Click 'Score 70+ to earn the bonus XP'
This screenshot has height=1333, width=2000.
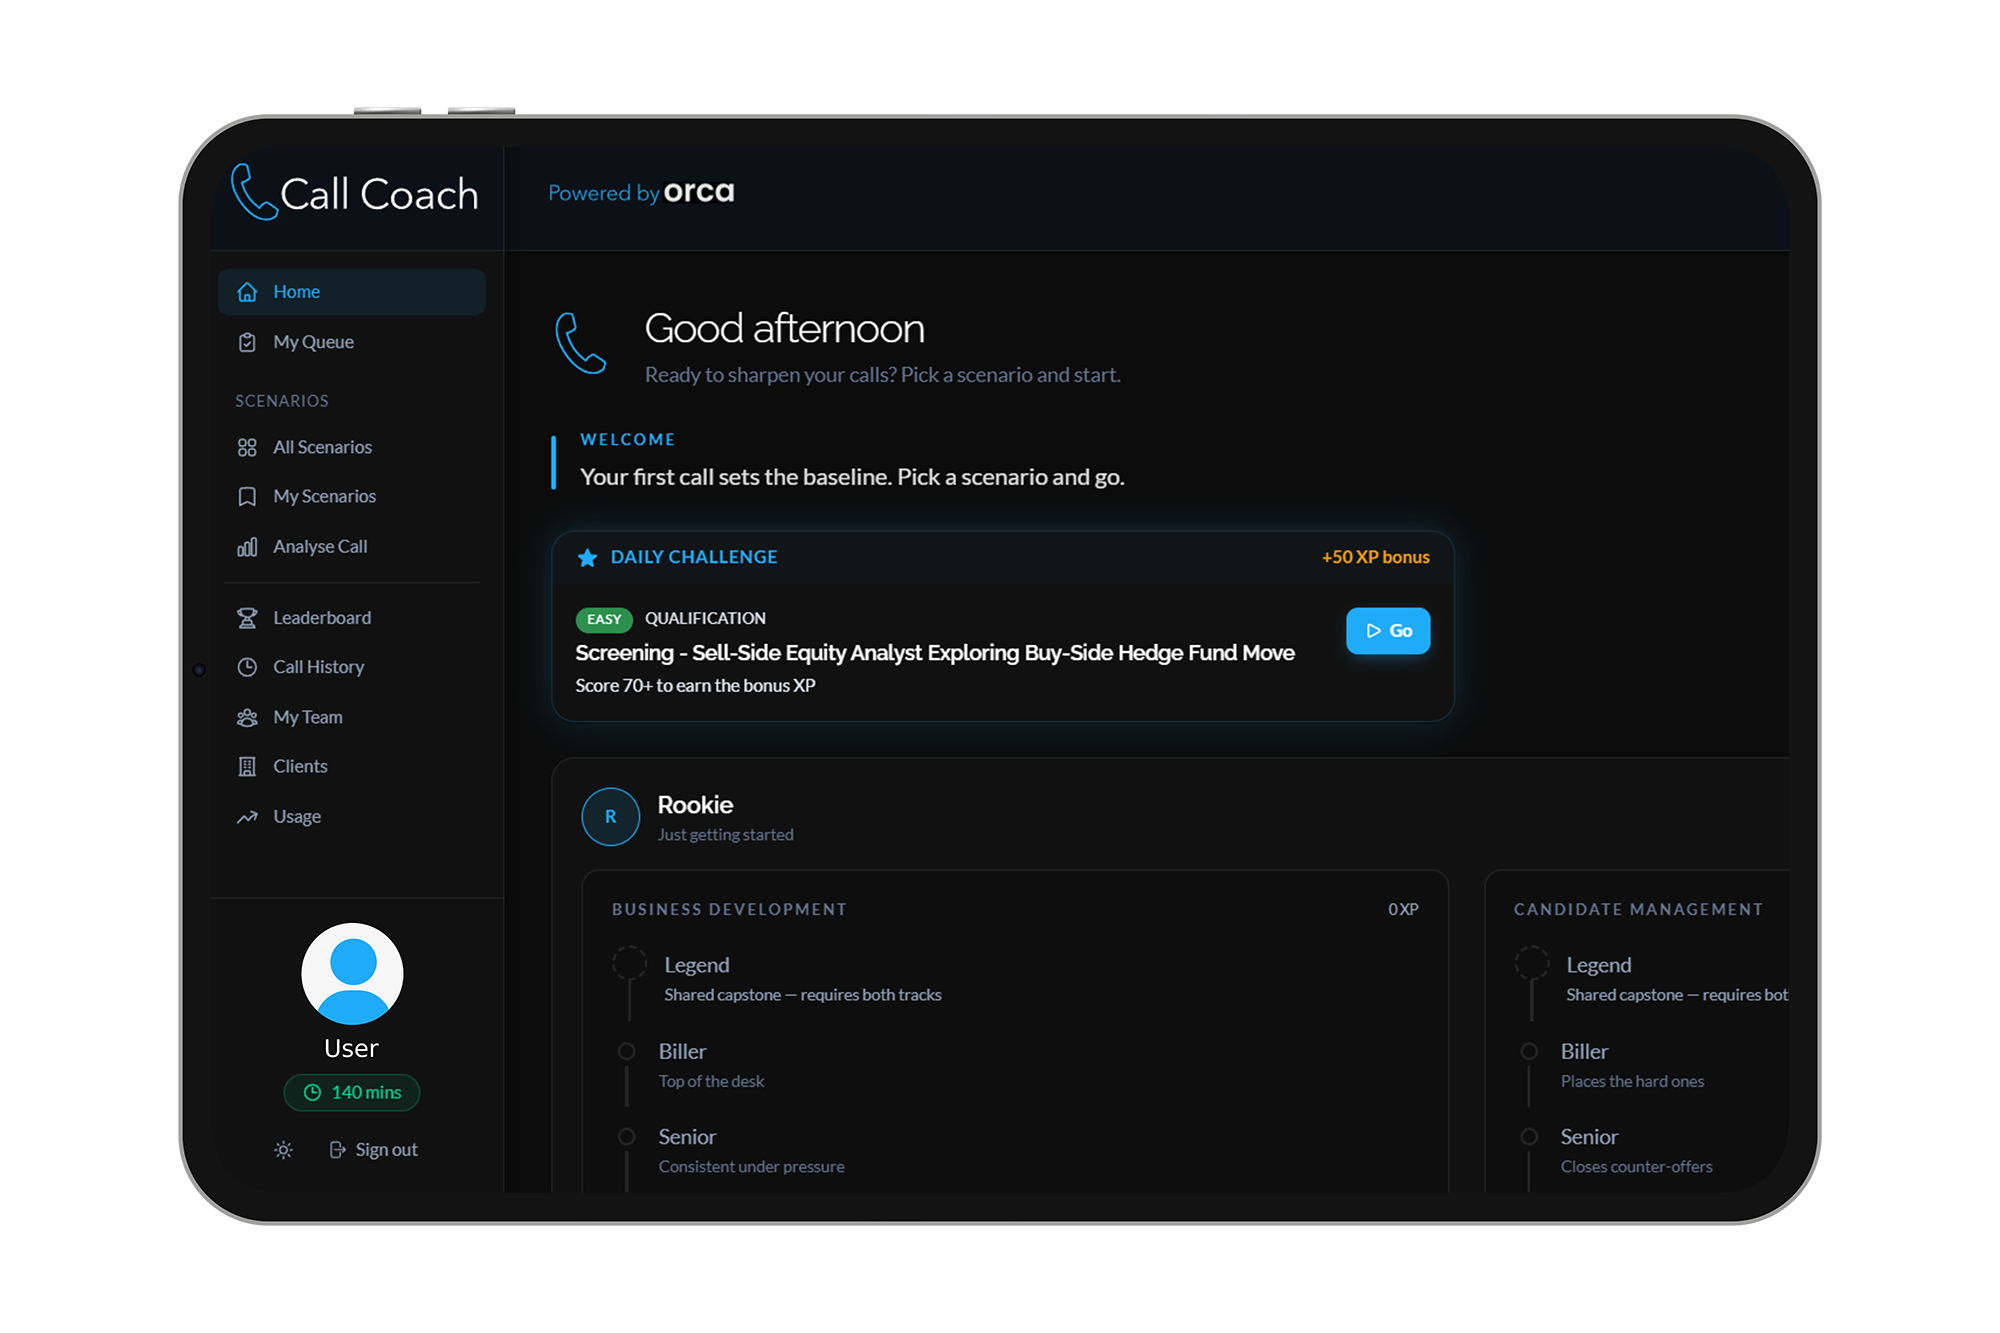[x=695, y=686]
